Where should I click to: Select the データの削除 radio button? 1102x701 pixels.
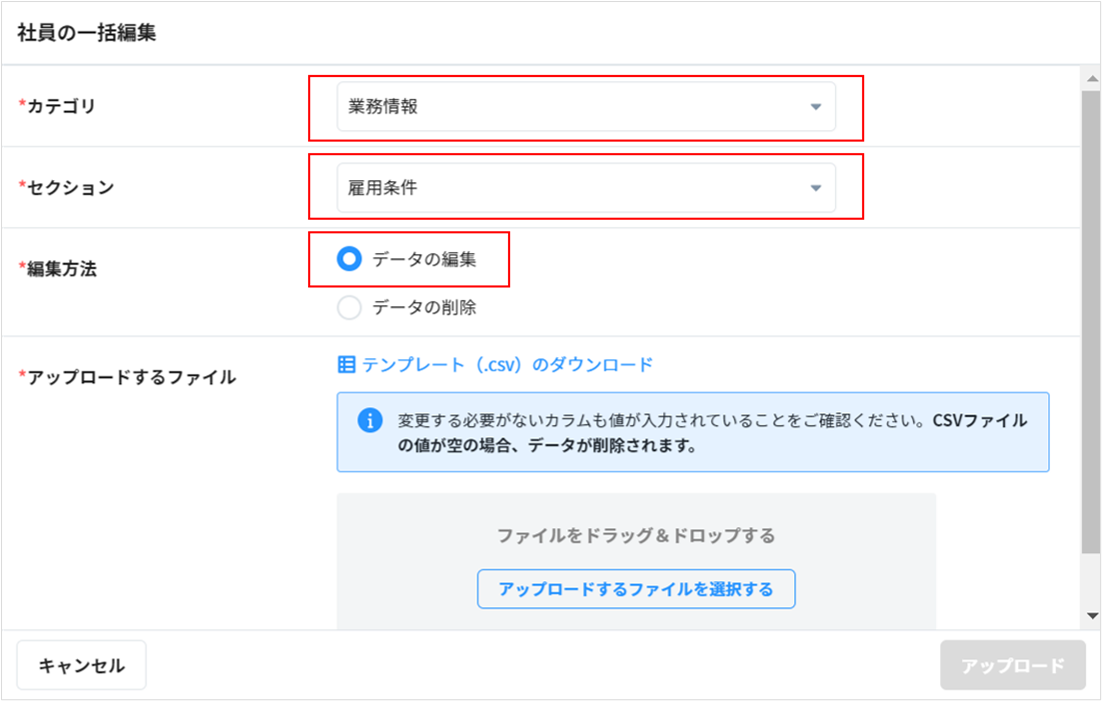tap(349, 308)
